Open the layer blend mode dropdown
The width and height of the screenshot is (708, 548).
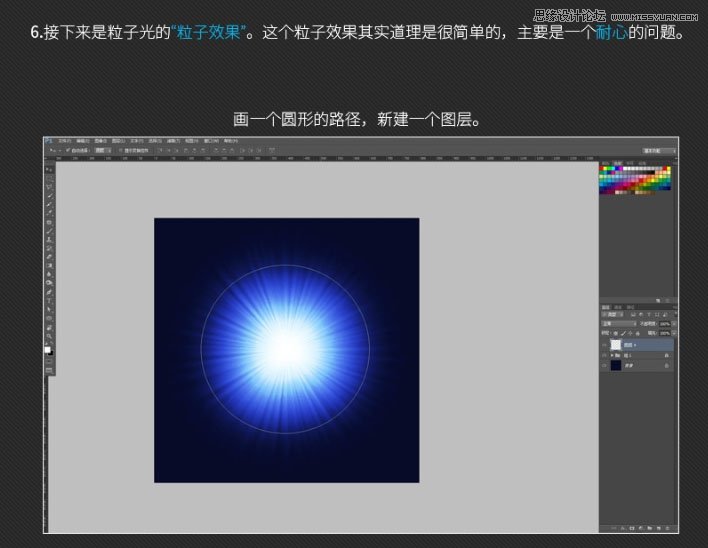click(x=619, y=324)
